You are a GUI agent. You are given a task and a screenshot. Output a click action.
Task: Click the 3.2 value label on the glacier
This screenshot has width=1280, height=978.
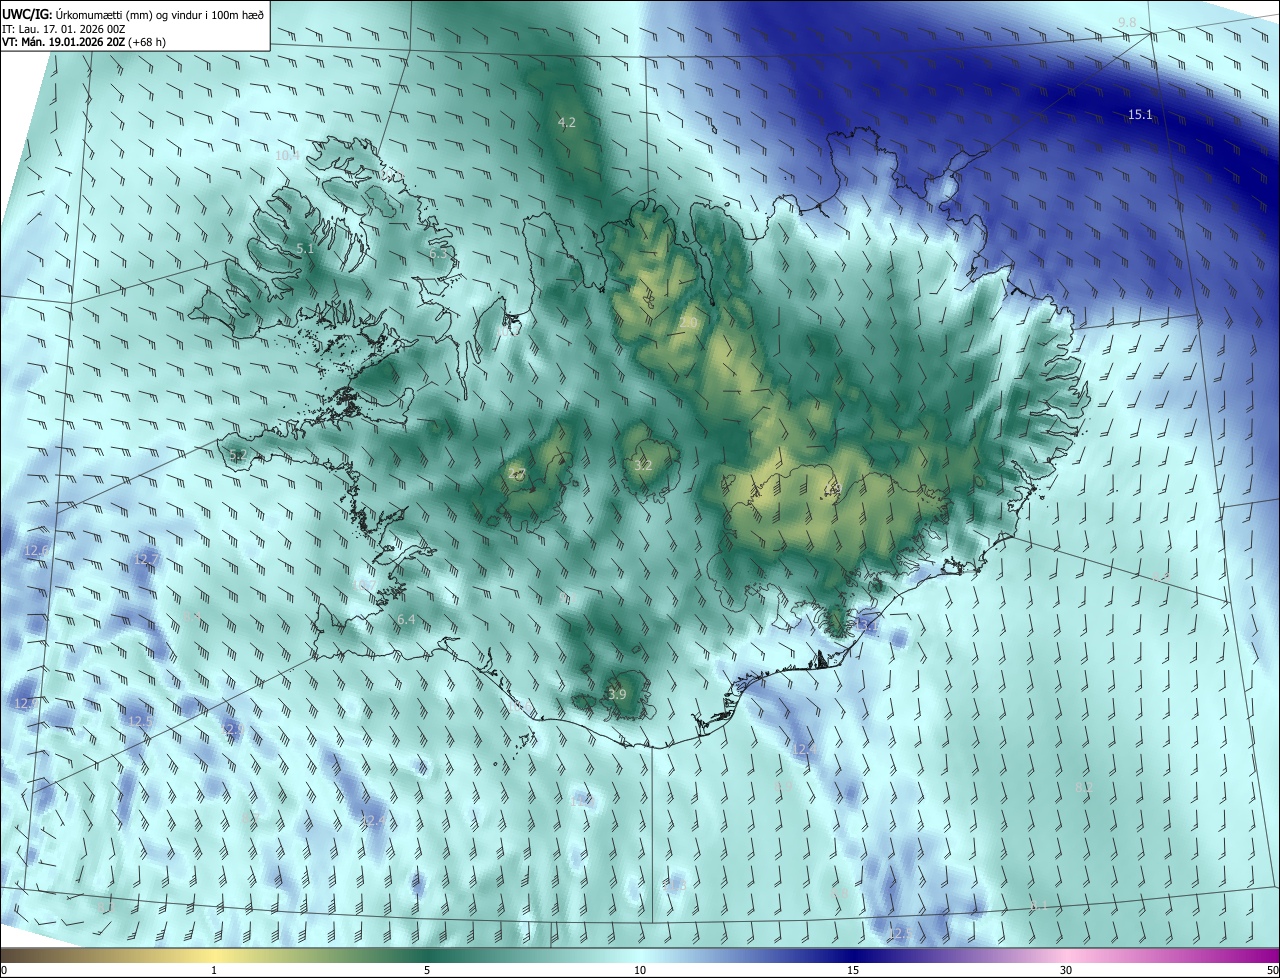(x=643, y=465)
